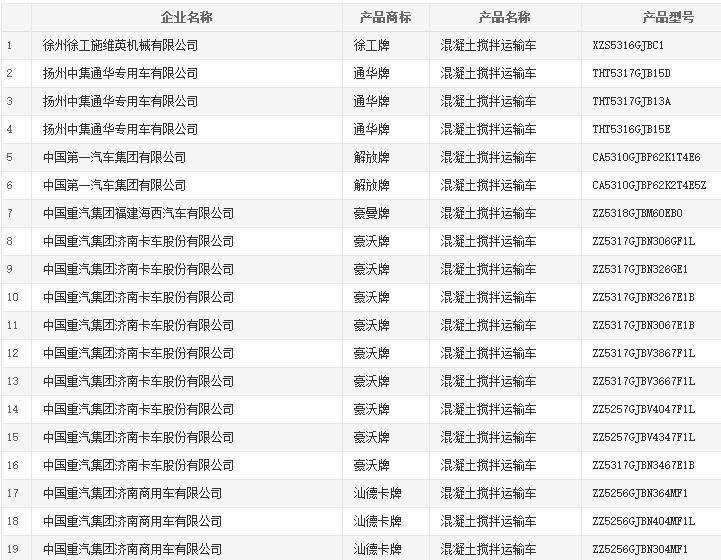Click model CA5310GJBP62K2T4E5Z
Viewport: 721px width, 560px height.
[649, 185]
